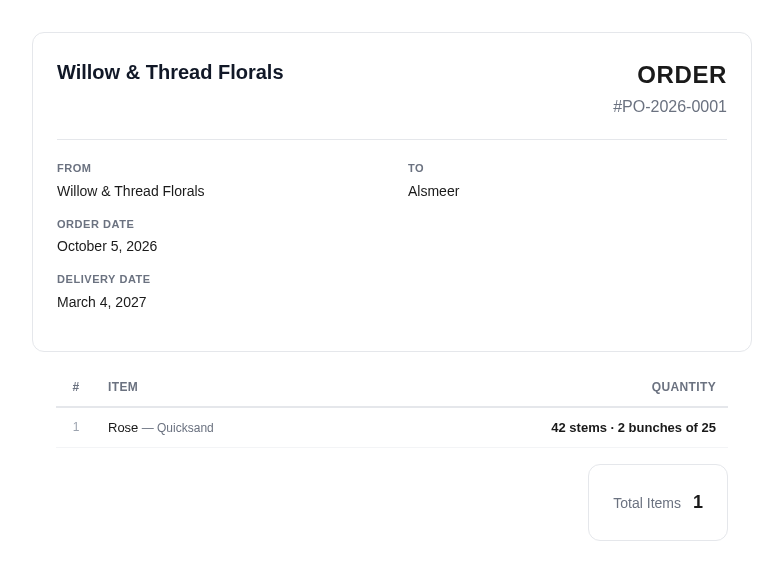The image size is (783, 572).
Task: Select the recipient Alsmeer
Action: [x=433, y=191]
